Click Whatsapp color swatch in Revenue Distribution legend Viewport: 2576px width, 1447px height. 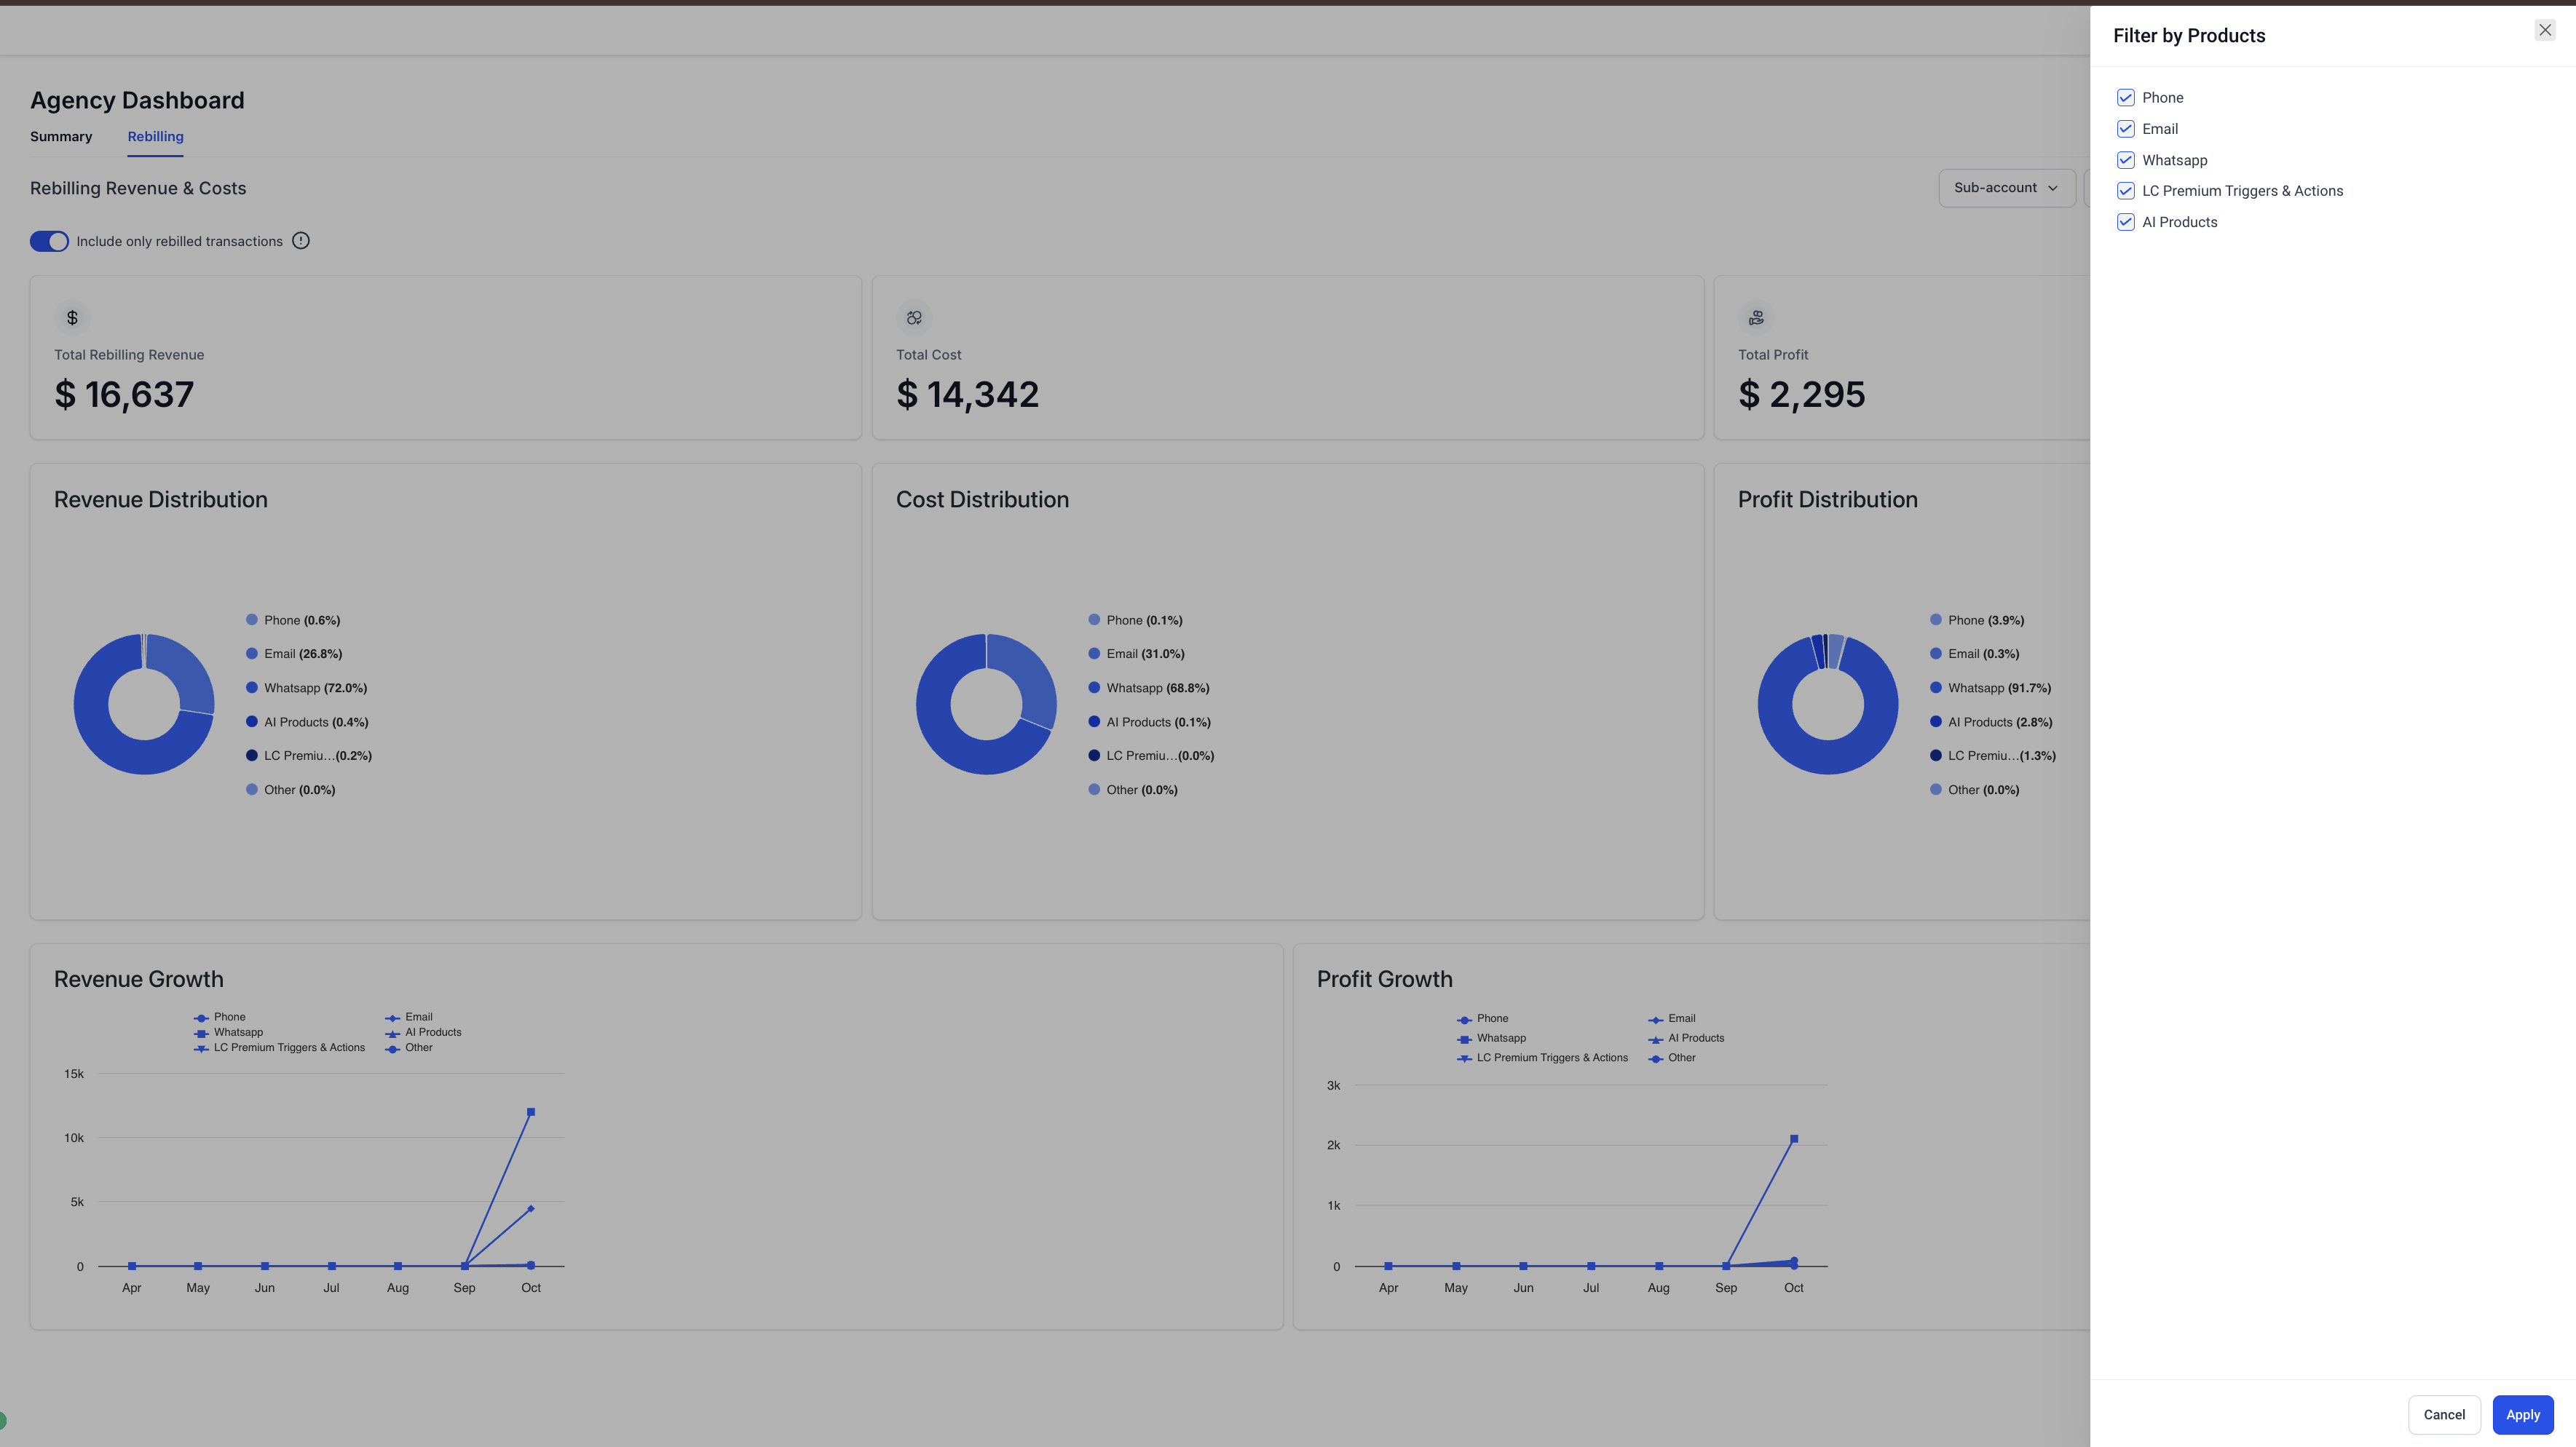pos(252,688)
